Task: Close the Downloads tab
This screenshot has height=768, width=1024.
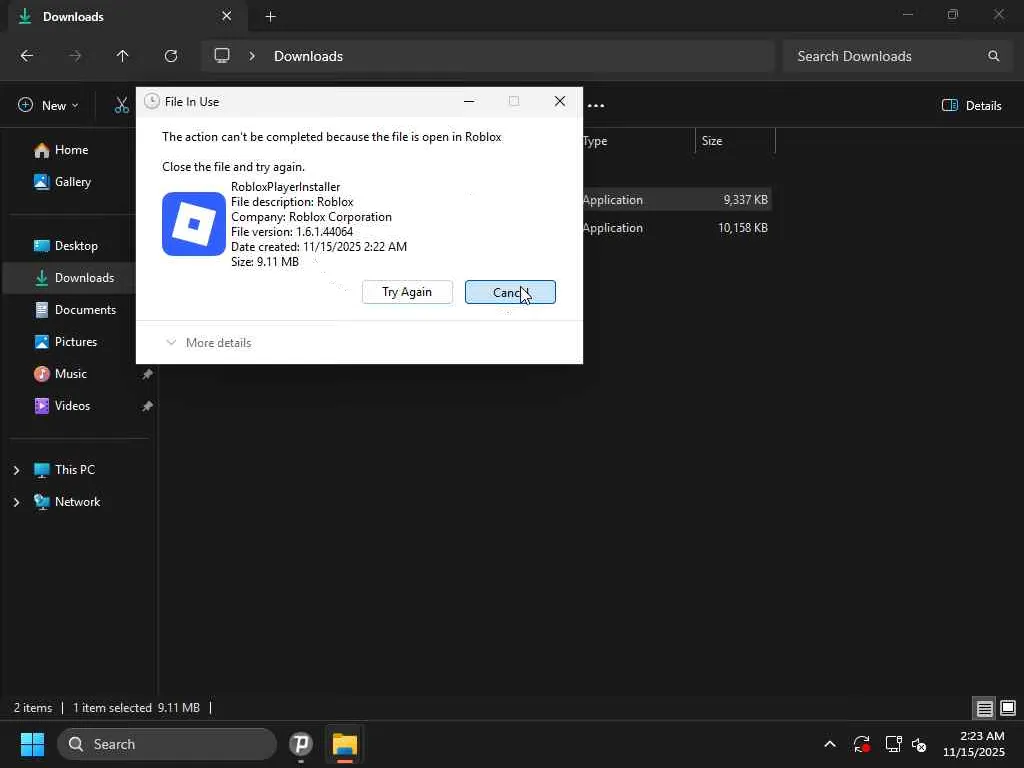Action: click(227, 16)
